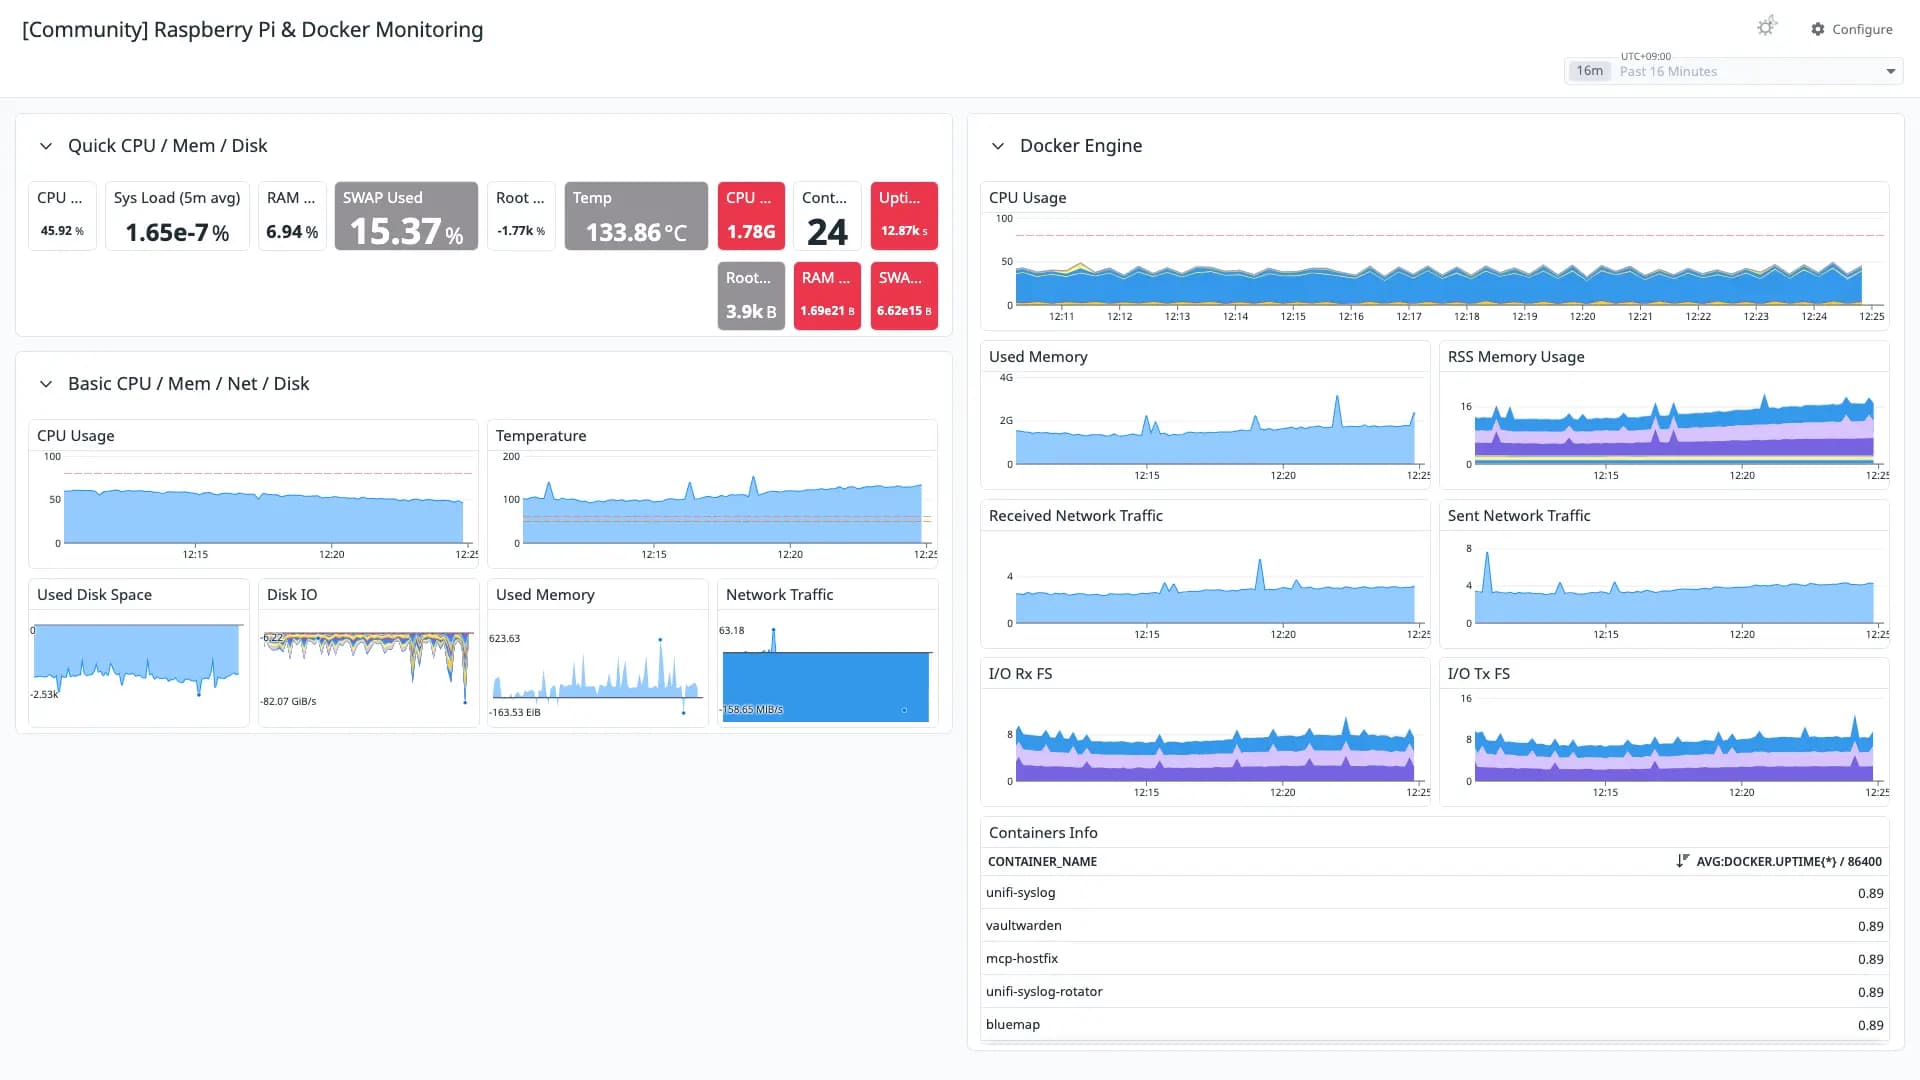1920x1080 pixels.
Task: Click the Used Disk Space graph
Action: 139,653
